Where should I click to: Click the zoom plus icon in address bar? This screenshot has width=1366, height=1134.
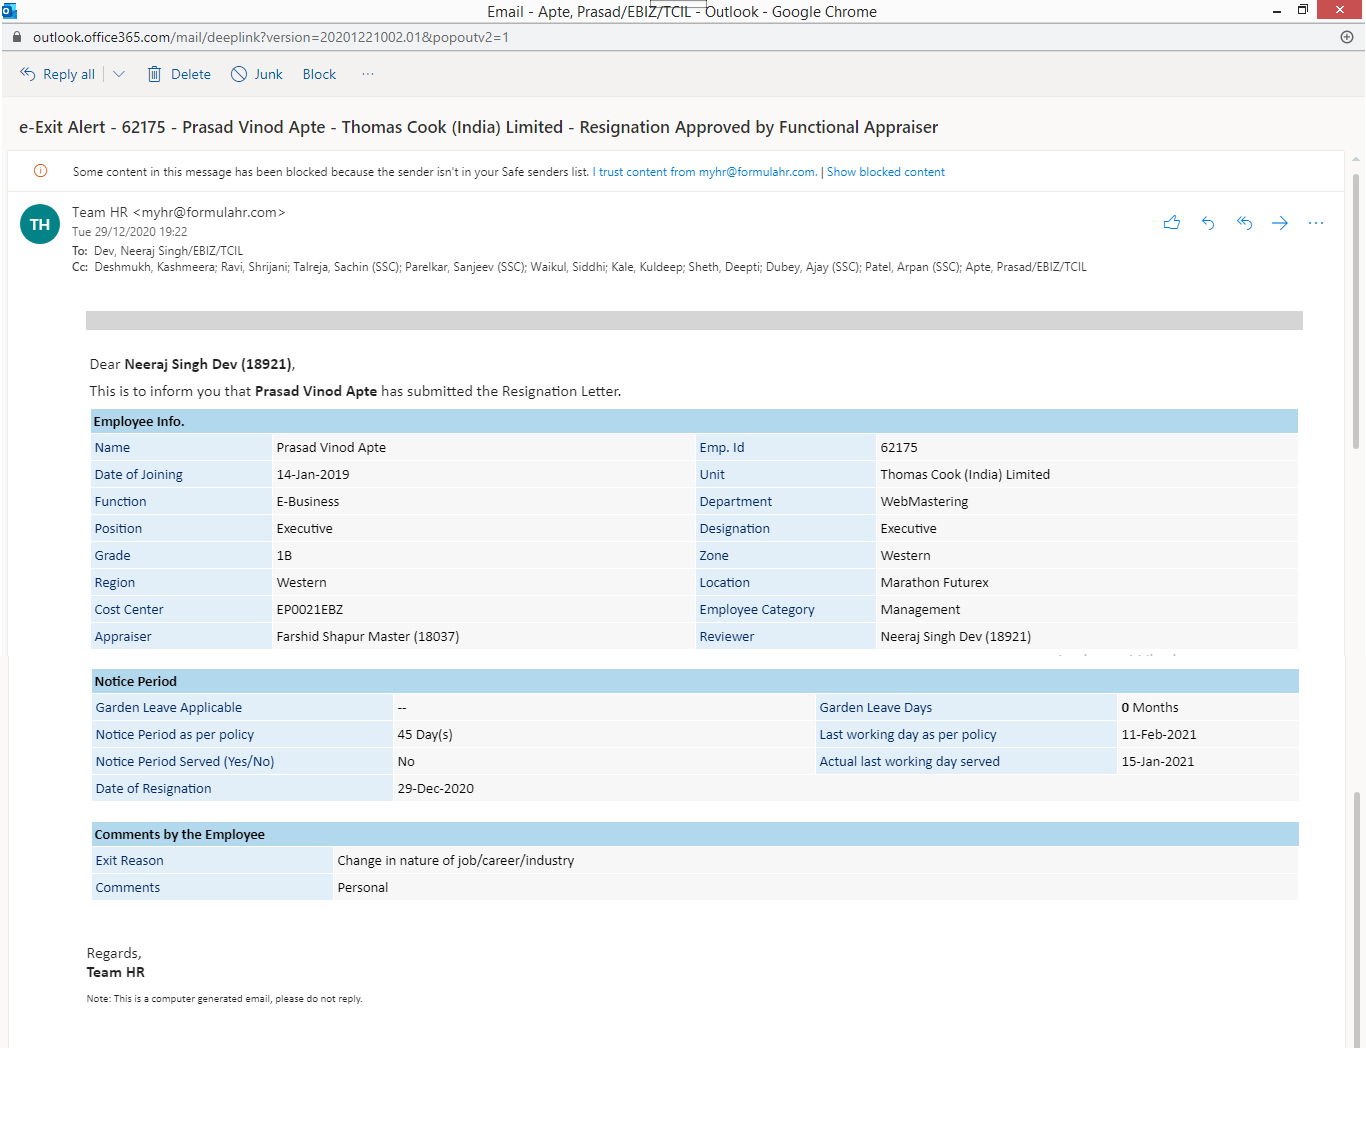coord(1347,37)
